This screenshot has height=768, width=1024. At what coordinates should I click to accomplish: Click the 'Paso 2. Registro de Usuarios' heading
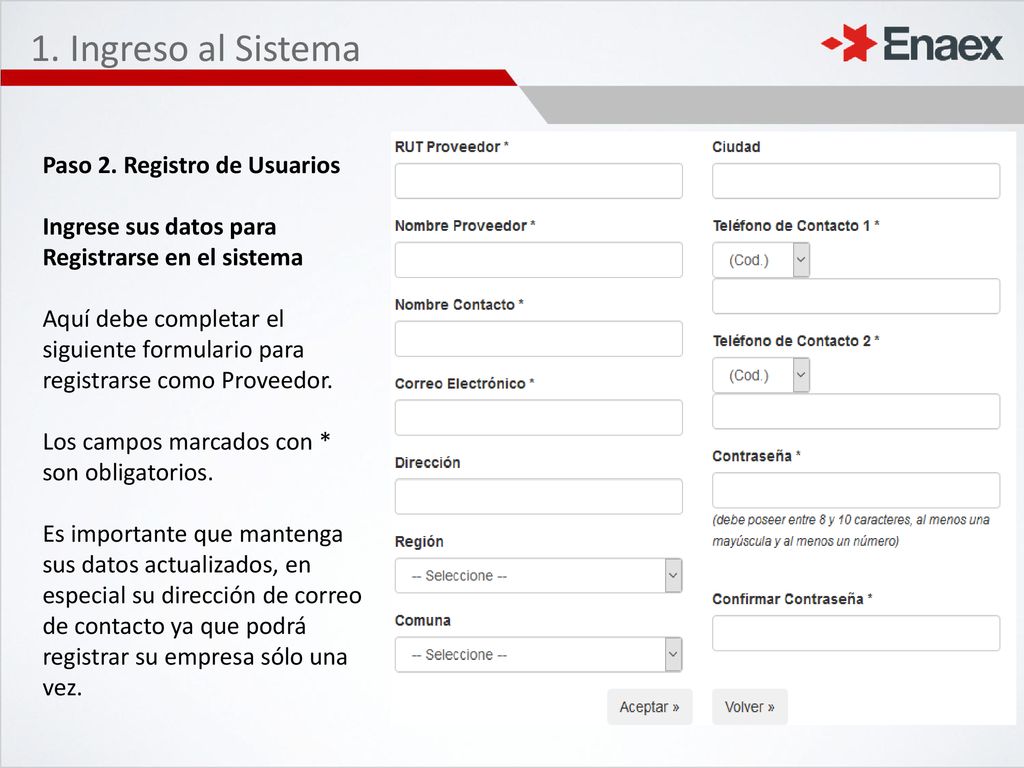tap(191, 165)
